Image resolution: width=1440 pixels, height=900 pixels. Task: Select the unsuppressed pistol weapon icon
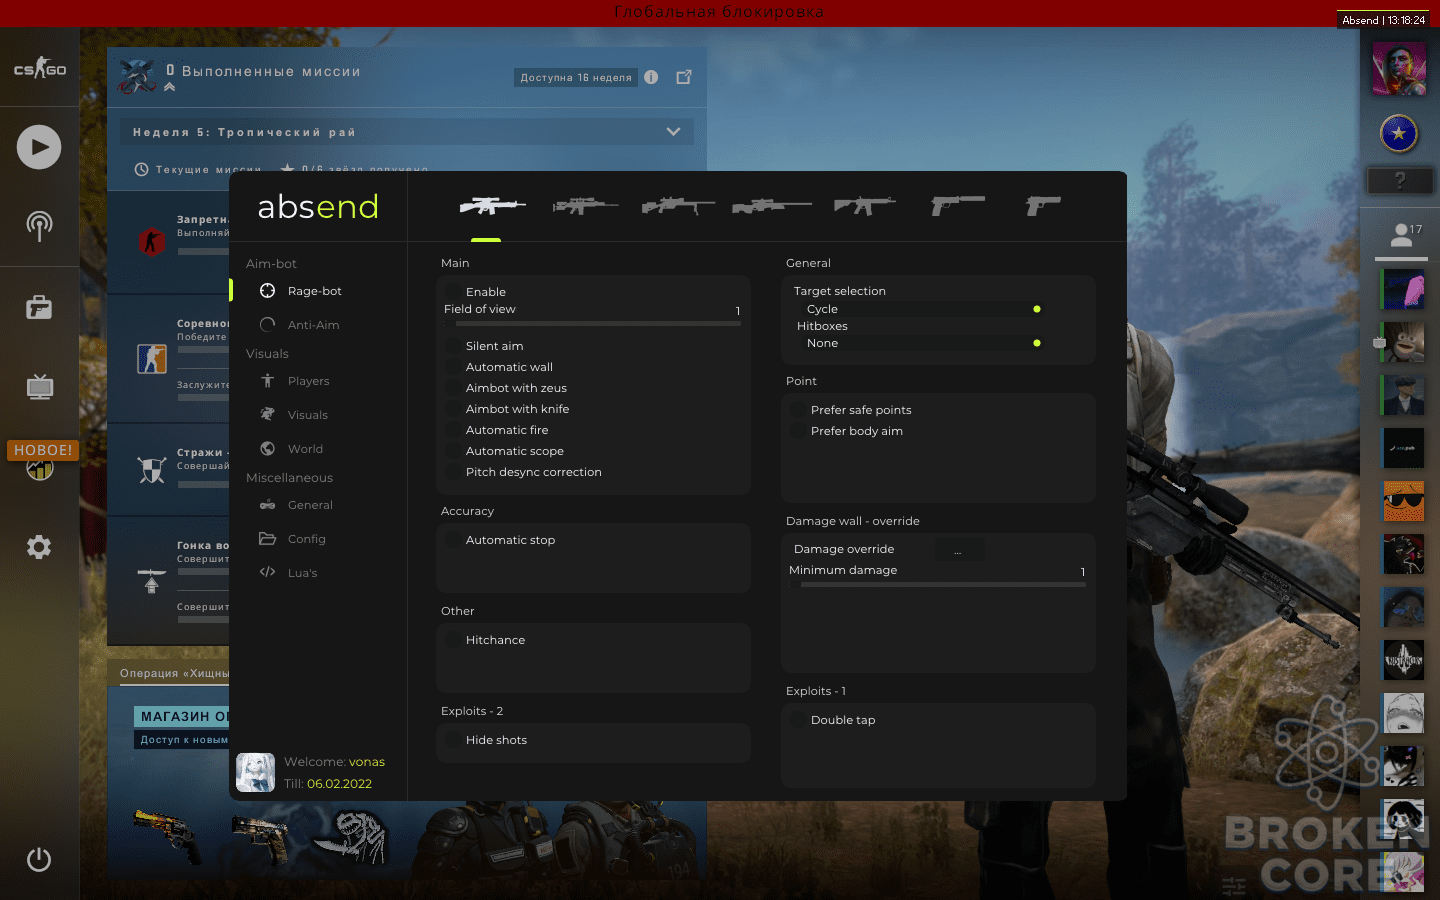pyautogui.click(x=1043, y=205)
